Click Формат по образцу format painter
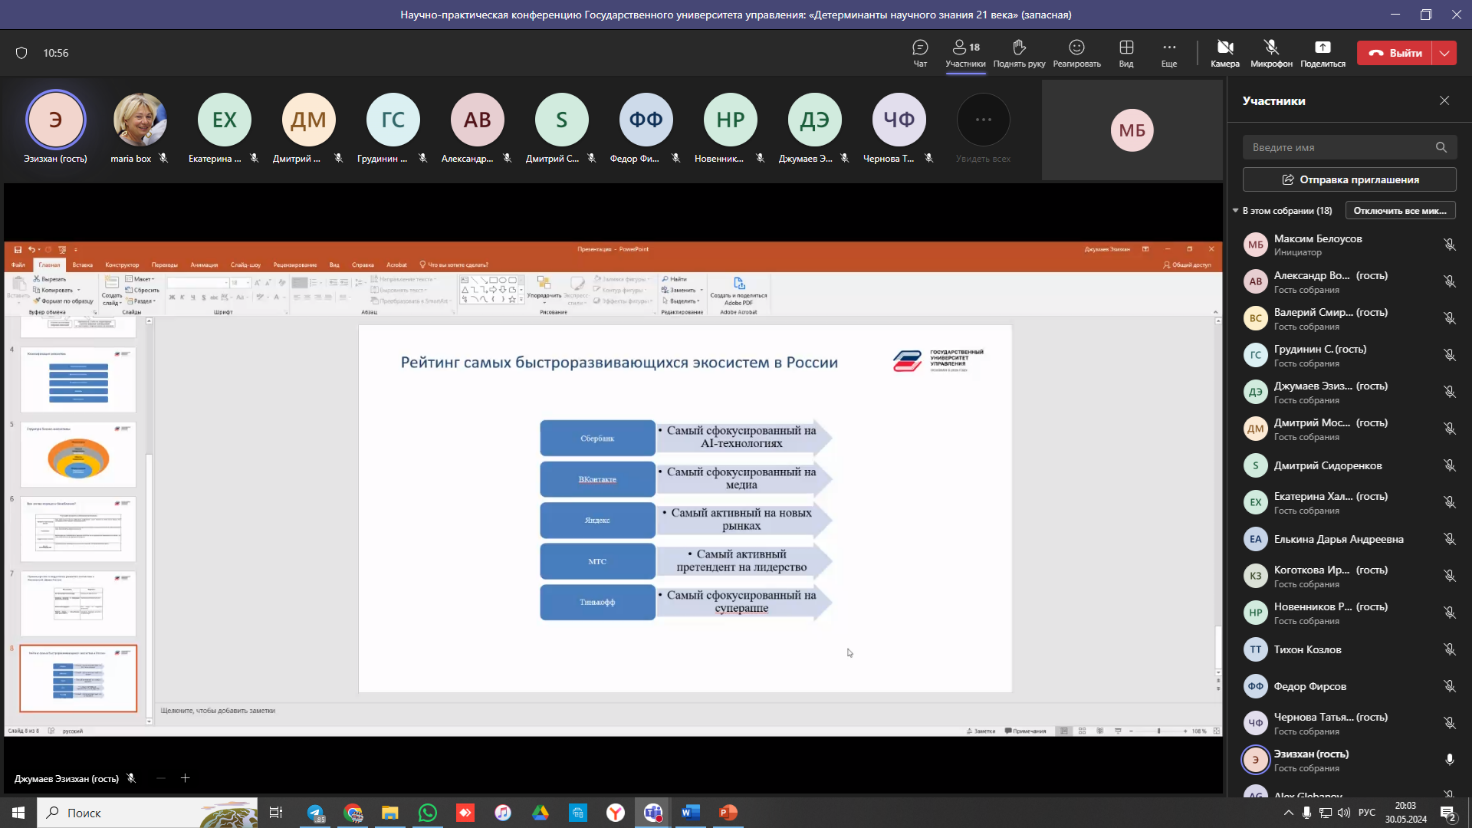Screen dimensions: 1472x828 (x=64, y=301)
